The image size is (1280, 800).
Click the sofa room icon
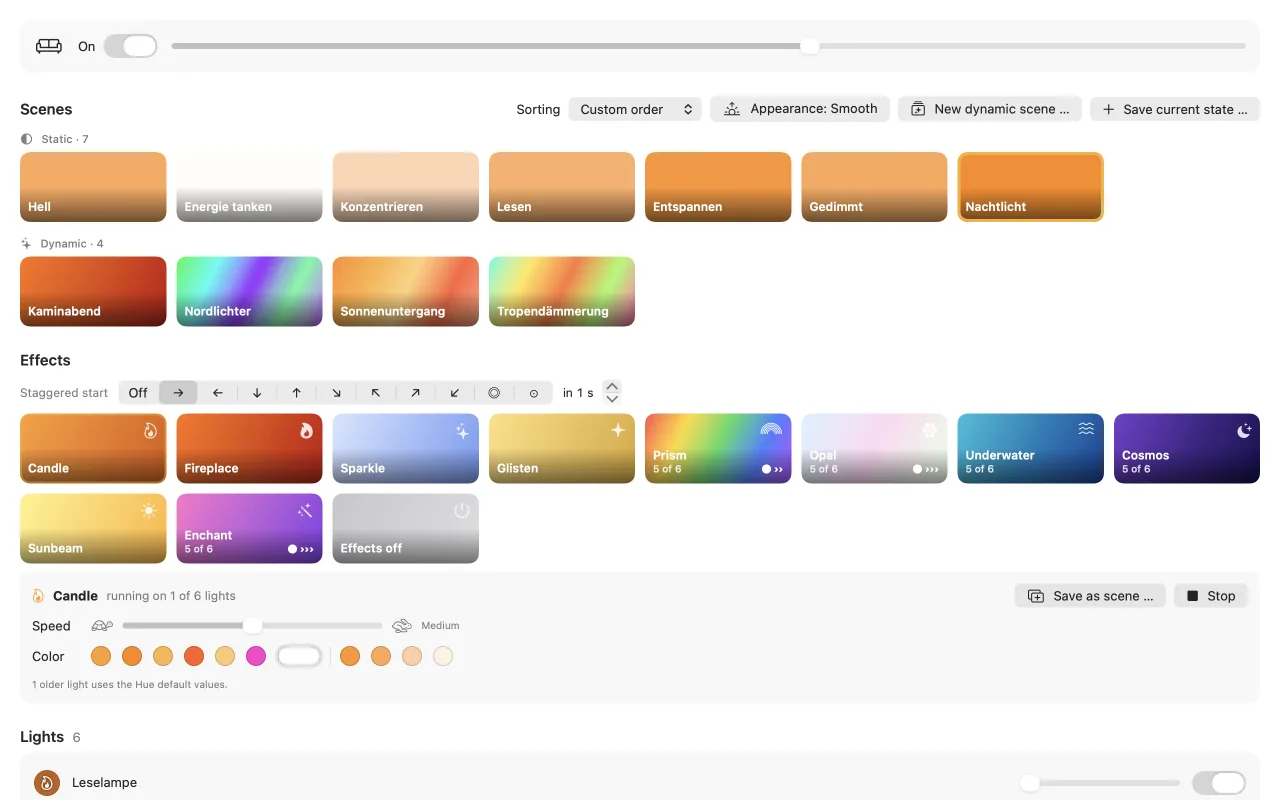pos(49,46)
